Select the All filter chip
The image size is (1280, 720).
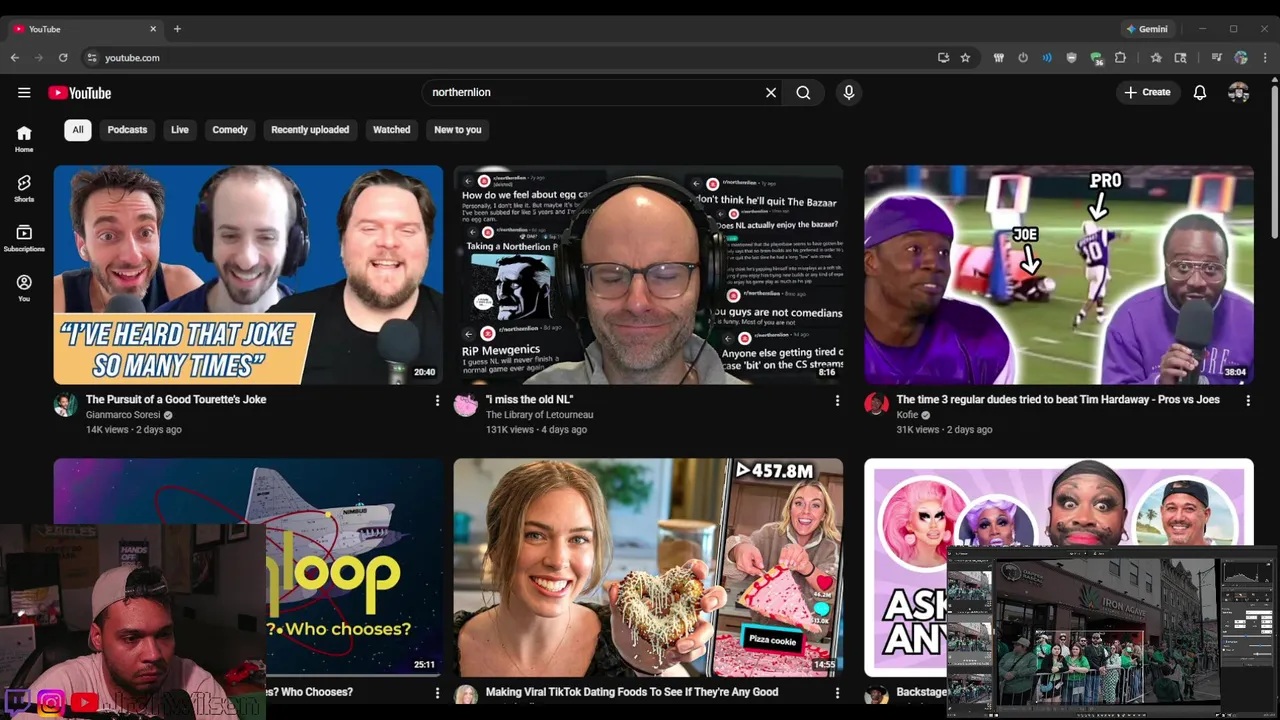pos(78,130)
